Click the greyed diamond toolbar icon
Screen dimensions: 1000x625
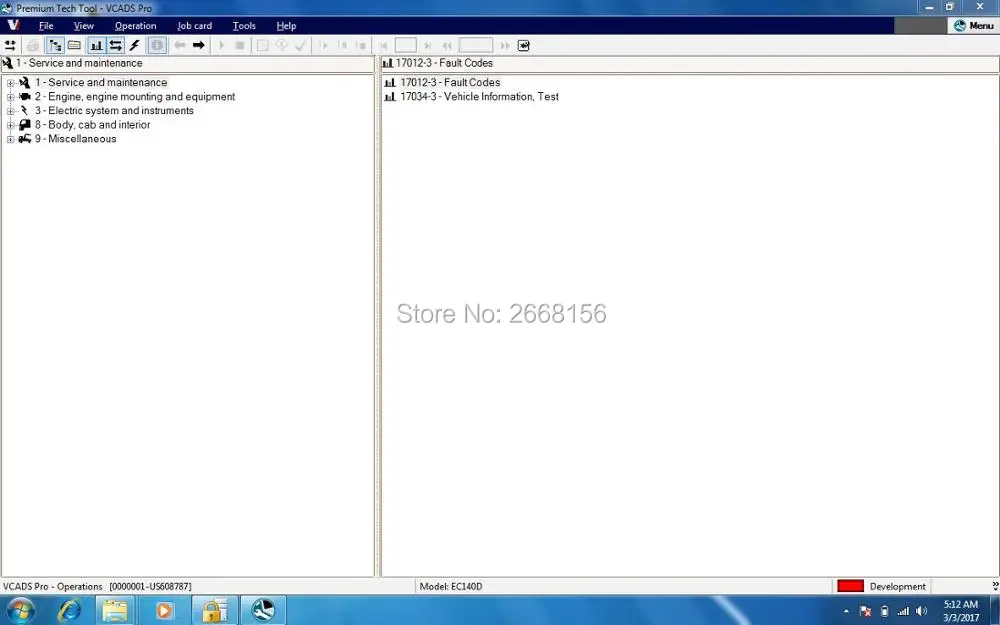click(x=281, y=45)
